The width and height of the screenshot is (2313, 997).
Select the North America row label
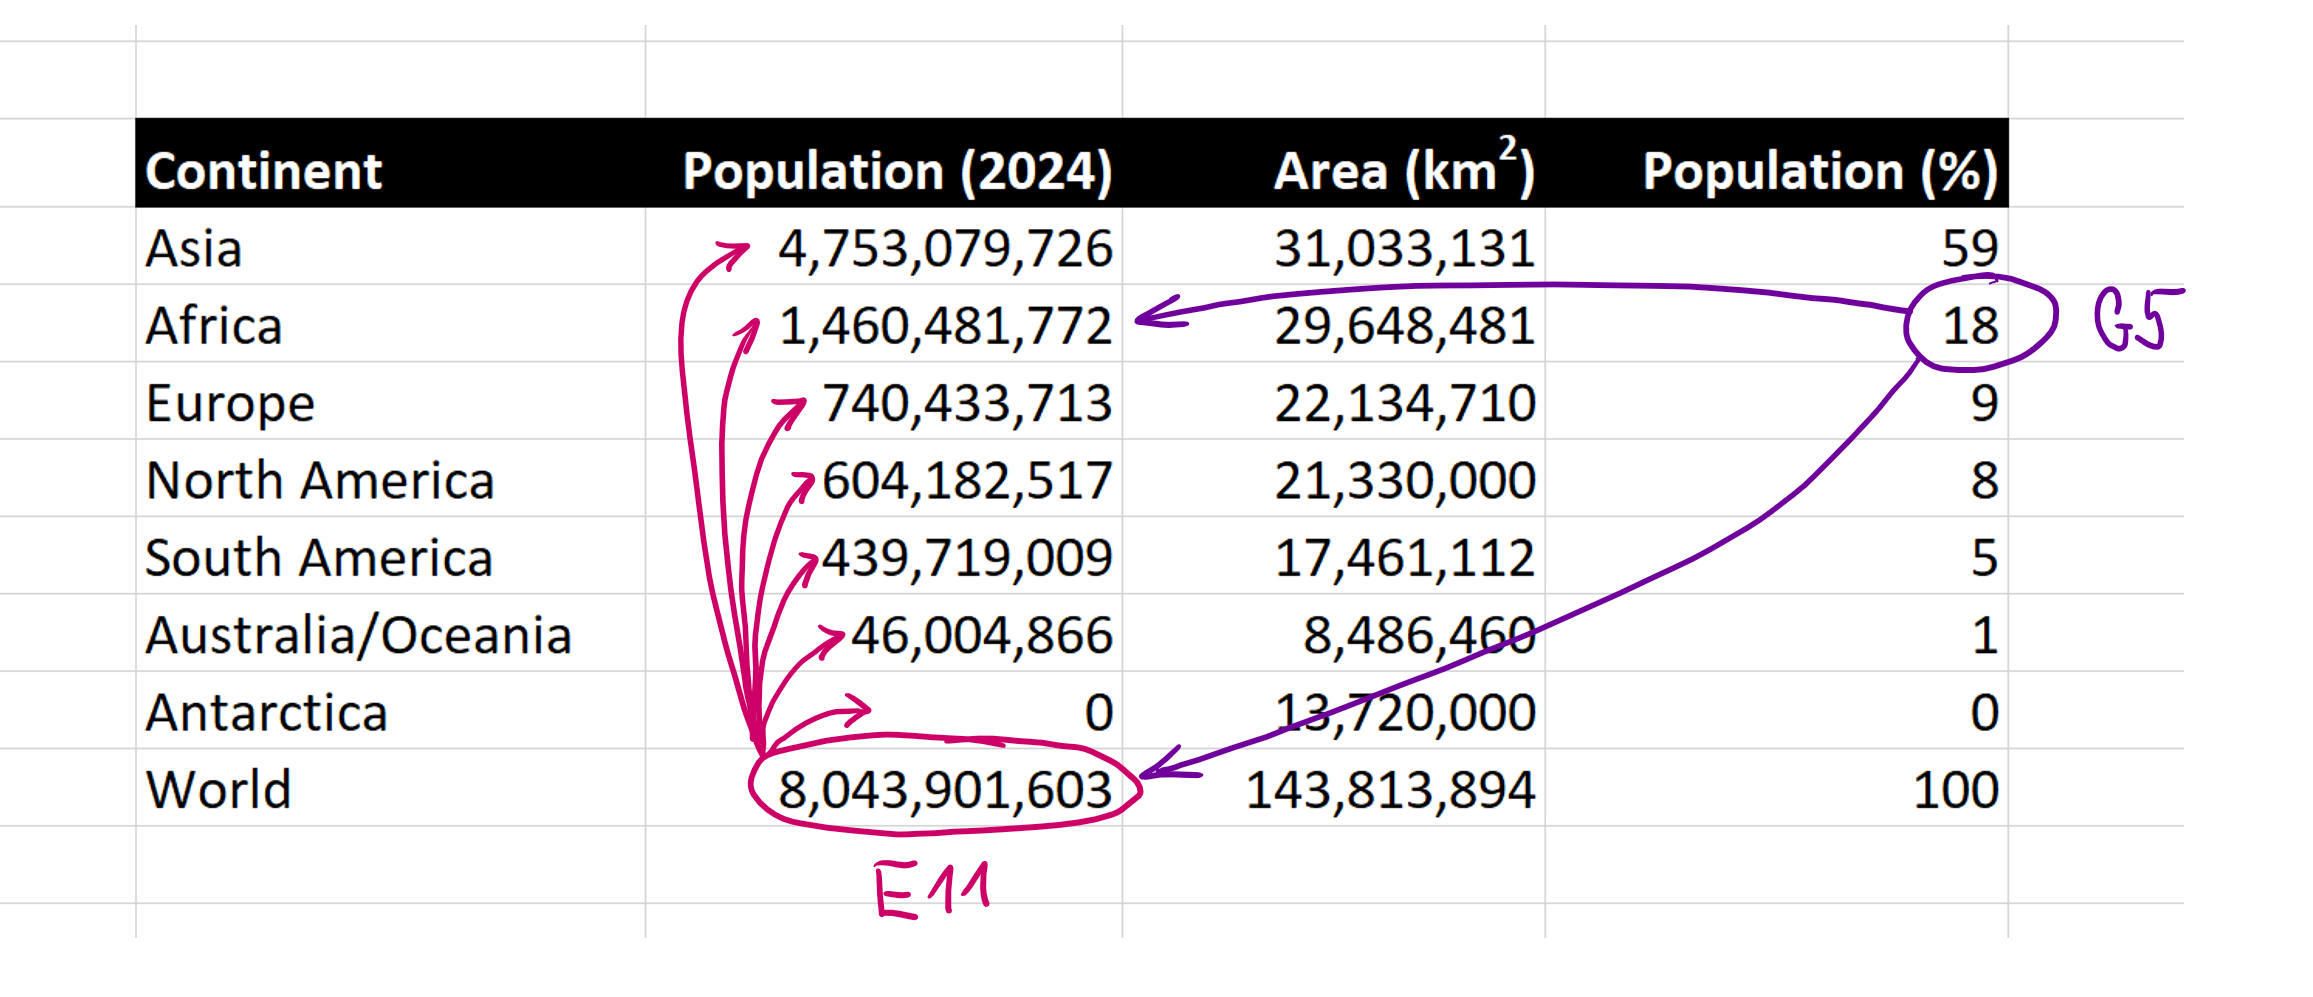tap(320, 480)
